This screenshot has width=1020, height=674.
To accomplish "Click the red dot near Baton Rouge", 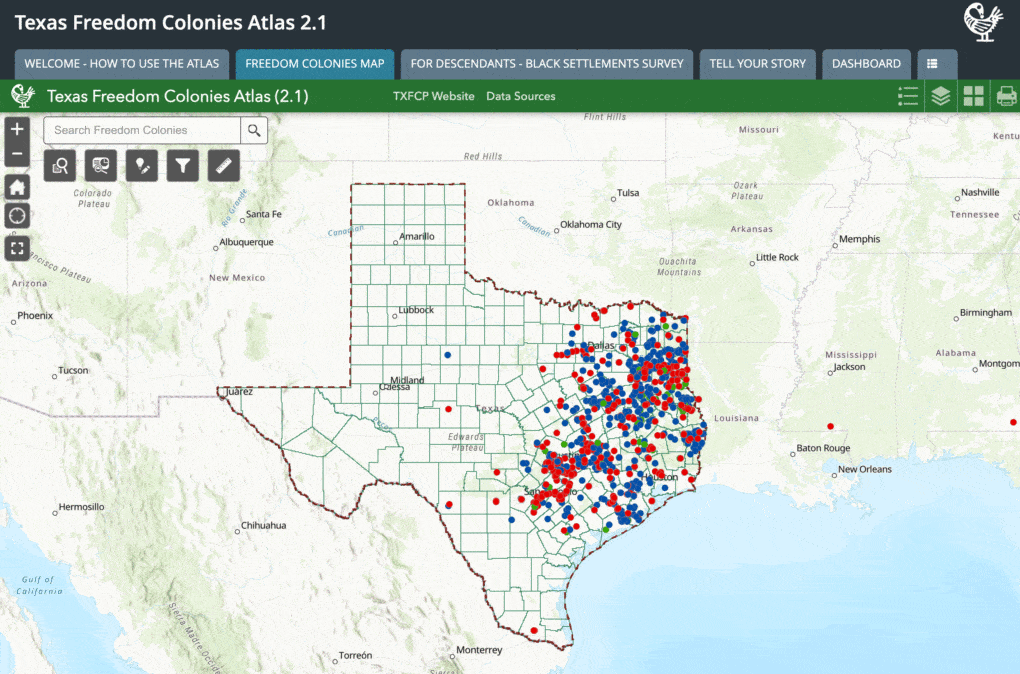I will (830, 427).
